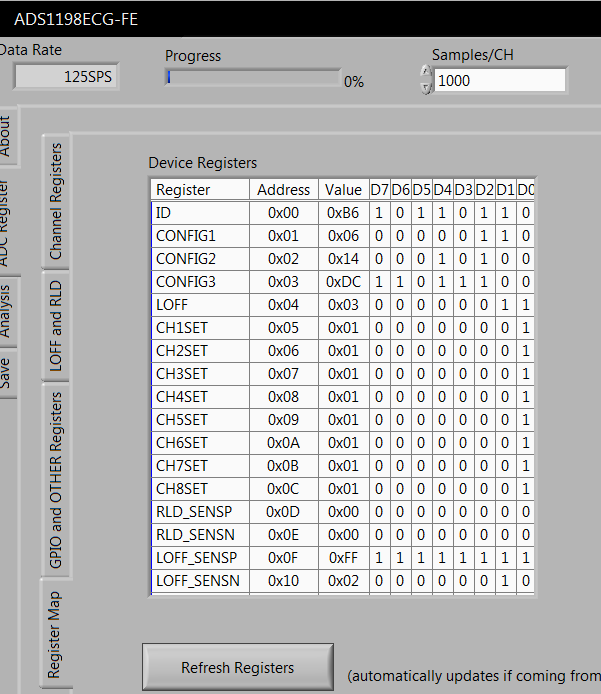The width and height of the screenshot is (601, 694).
Task: Click the Address column header
Action: click(x=284, y=190)
